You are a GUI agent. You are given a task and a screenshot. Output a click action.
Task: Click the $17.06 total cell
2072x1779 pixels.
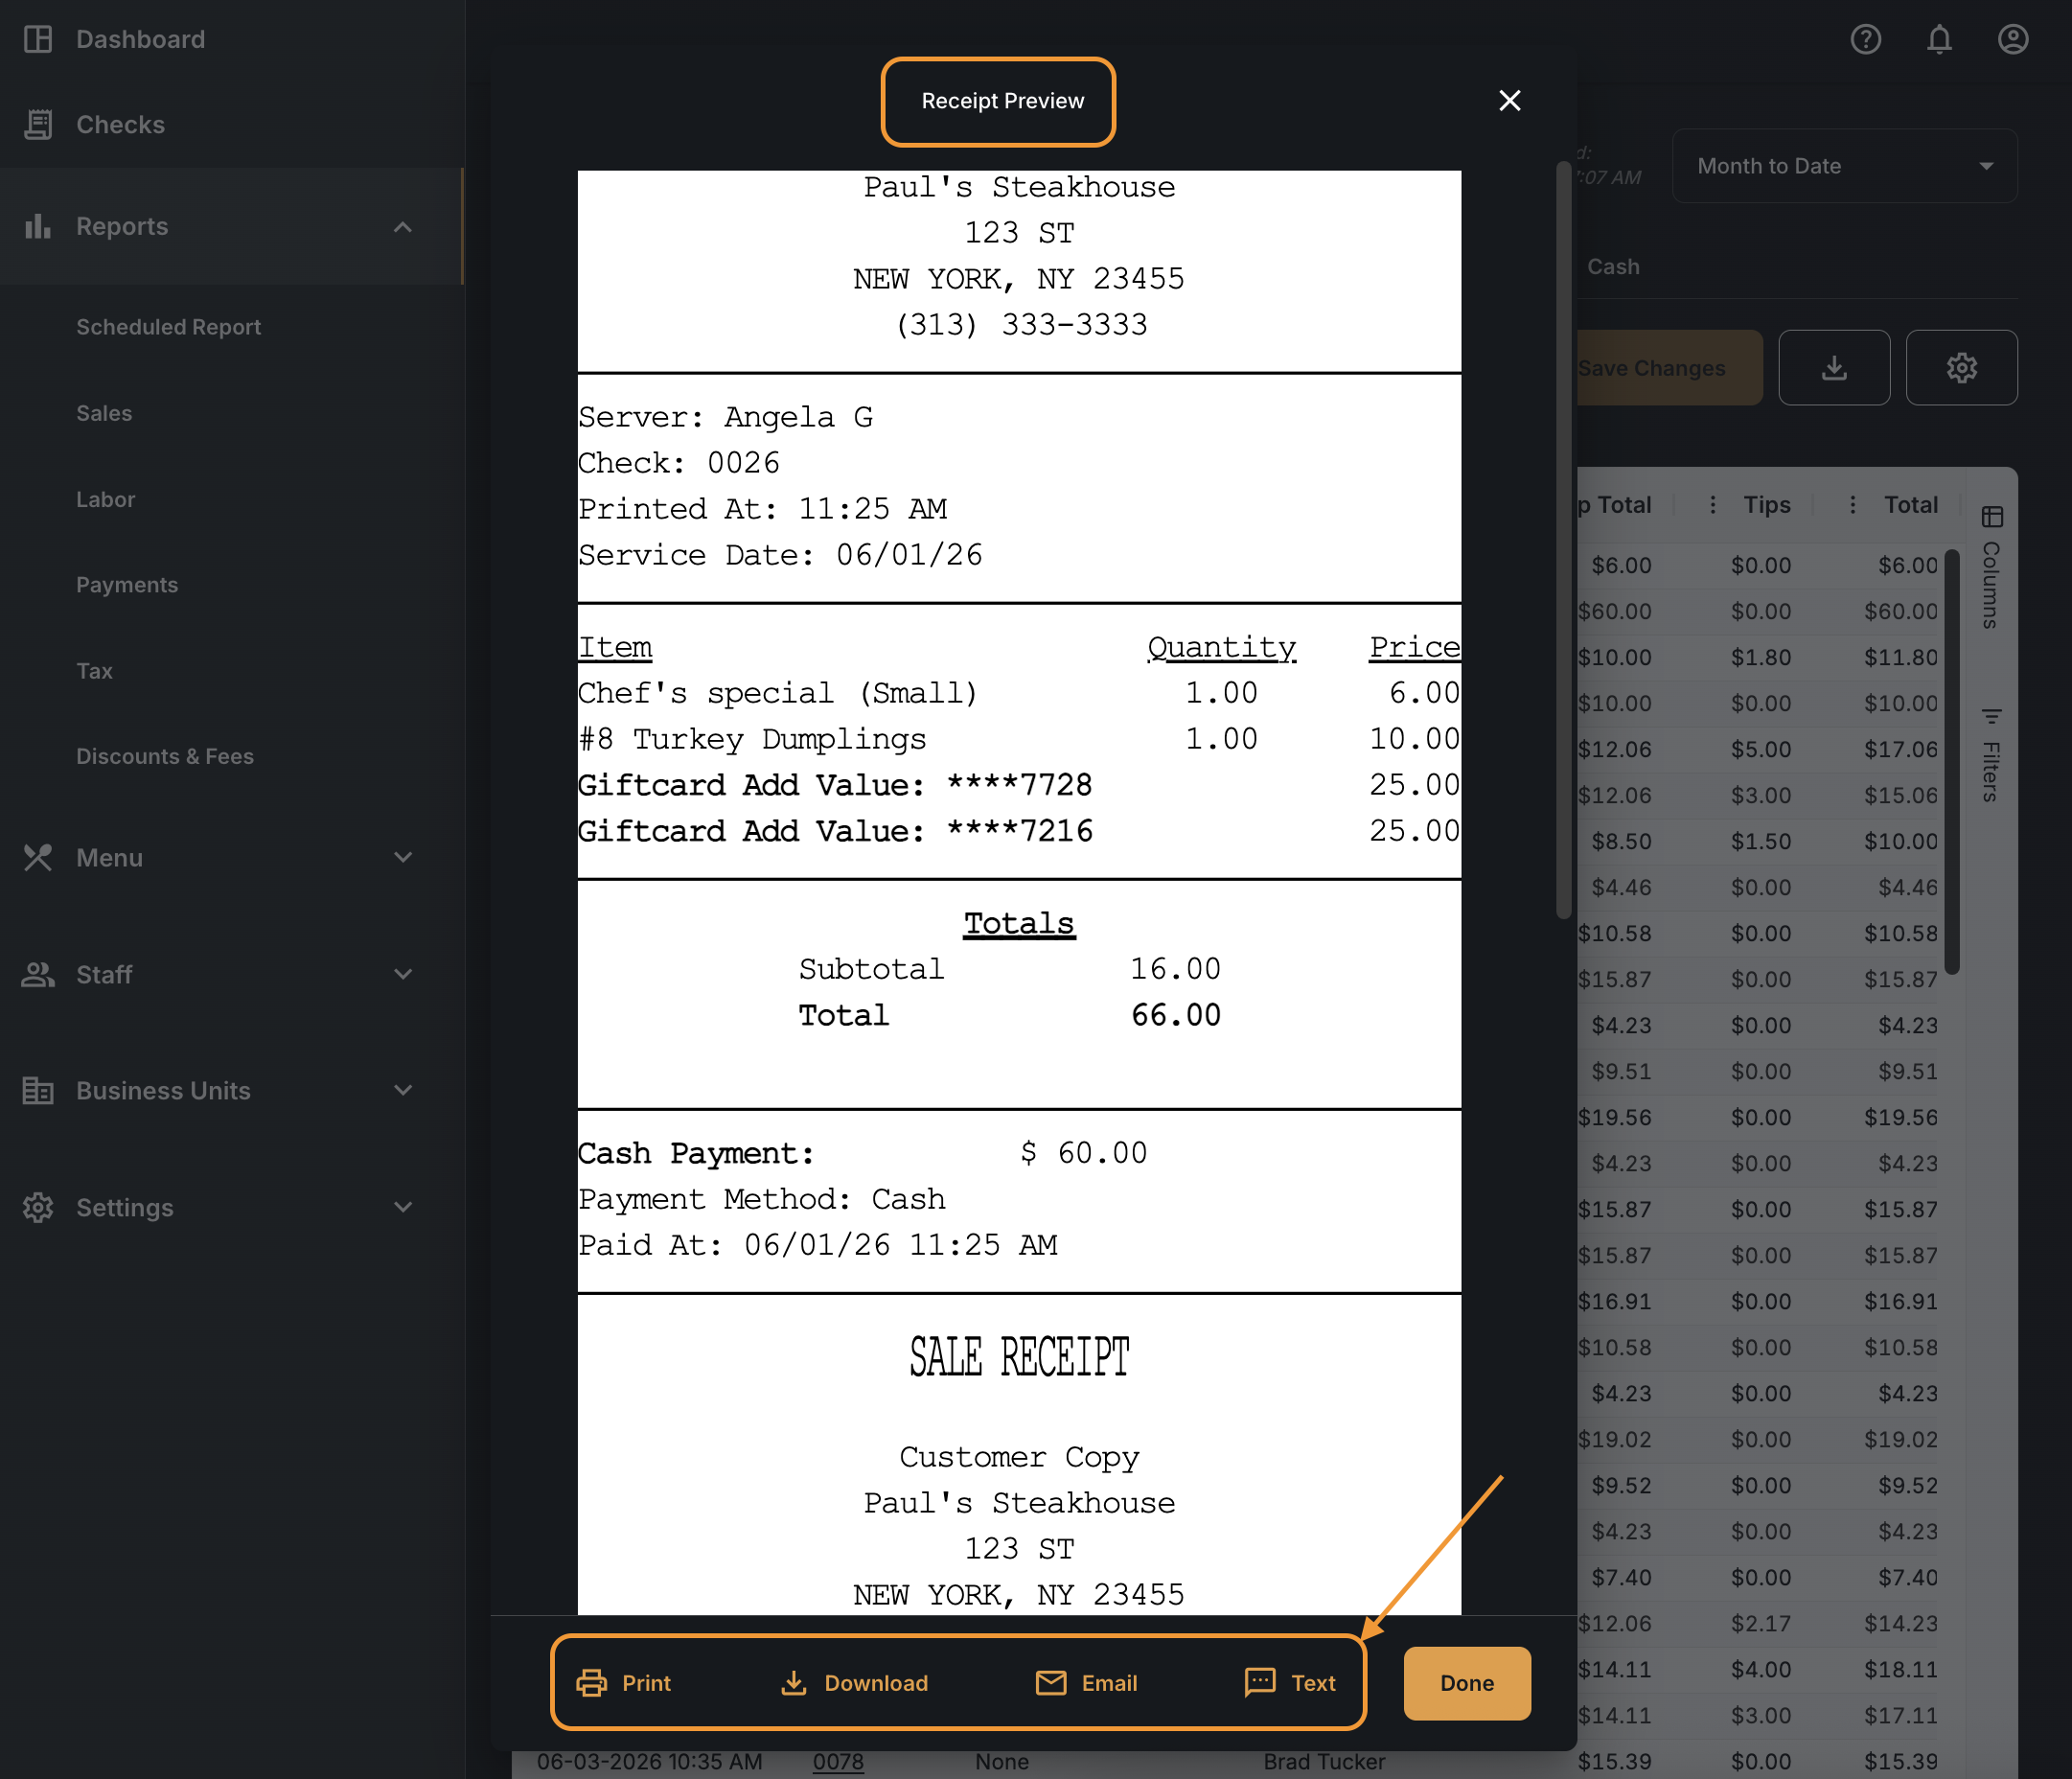pos(1900,749)
